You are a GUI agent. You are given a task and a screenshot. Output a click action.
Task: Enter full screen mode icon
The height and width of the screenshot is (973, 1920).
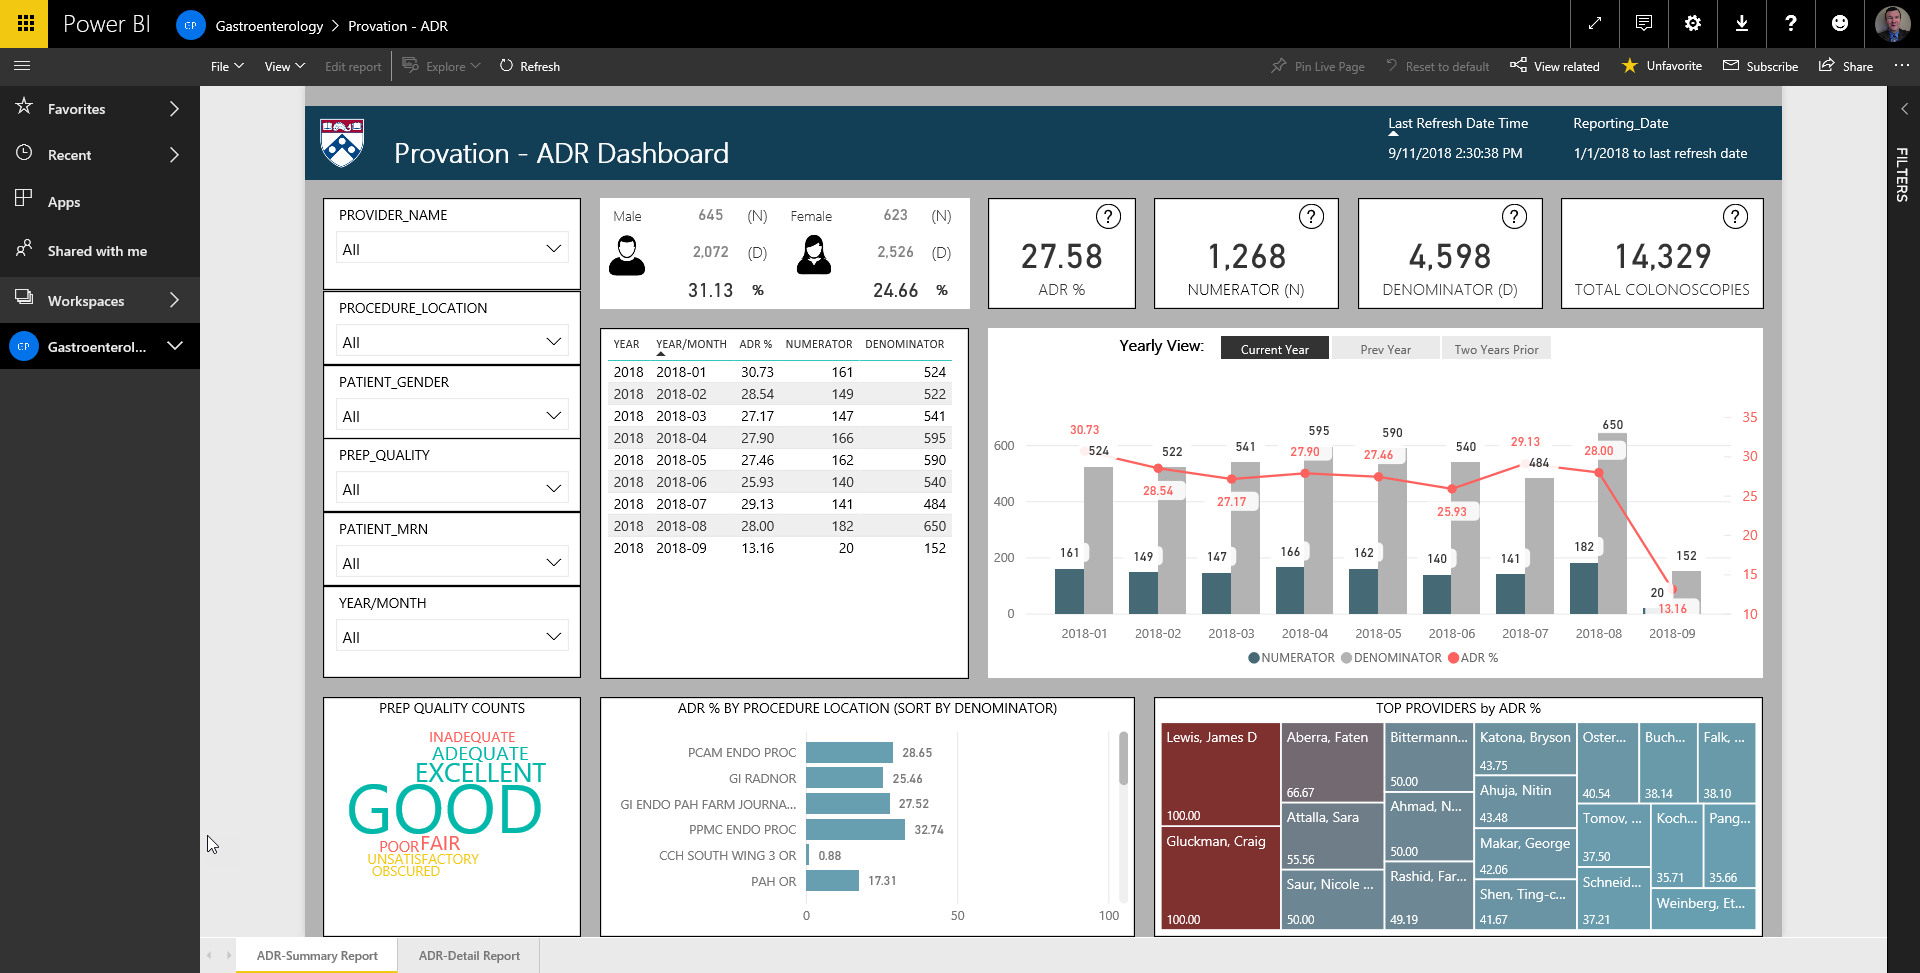tap(1595, 24)
